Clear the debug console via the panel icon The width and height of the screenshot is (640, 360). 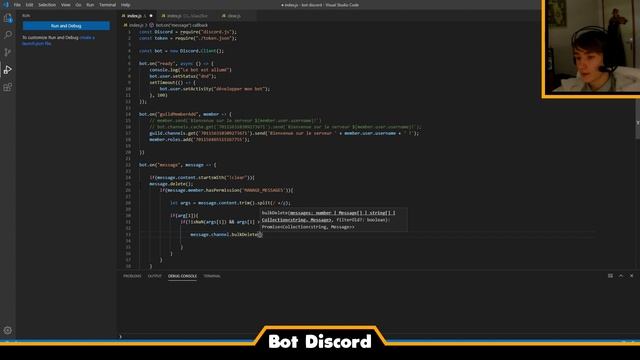tap(610, 276)
